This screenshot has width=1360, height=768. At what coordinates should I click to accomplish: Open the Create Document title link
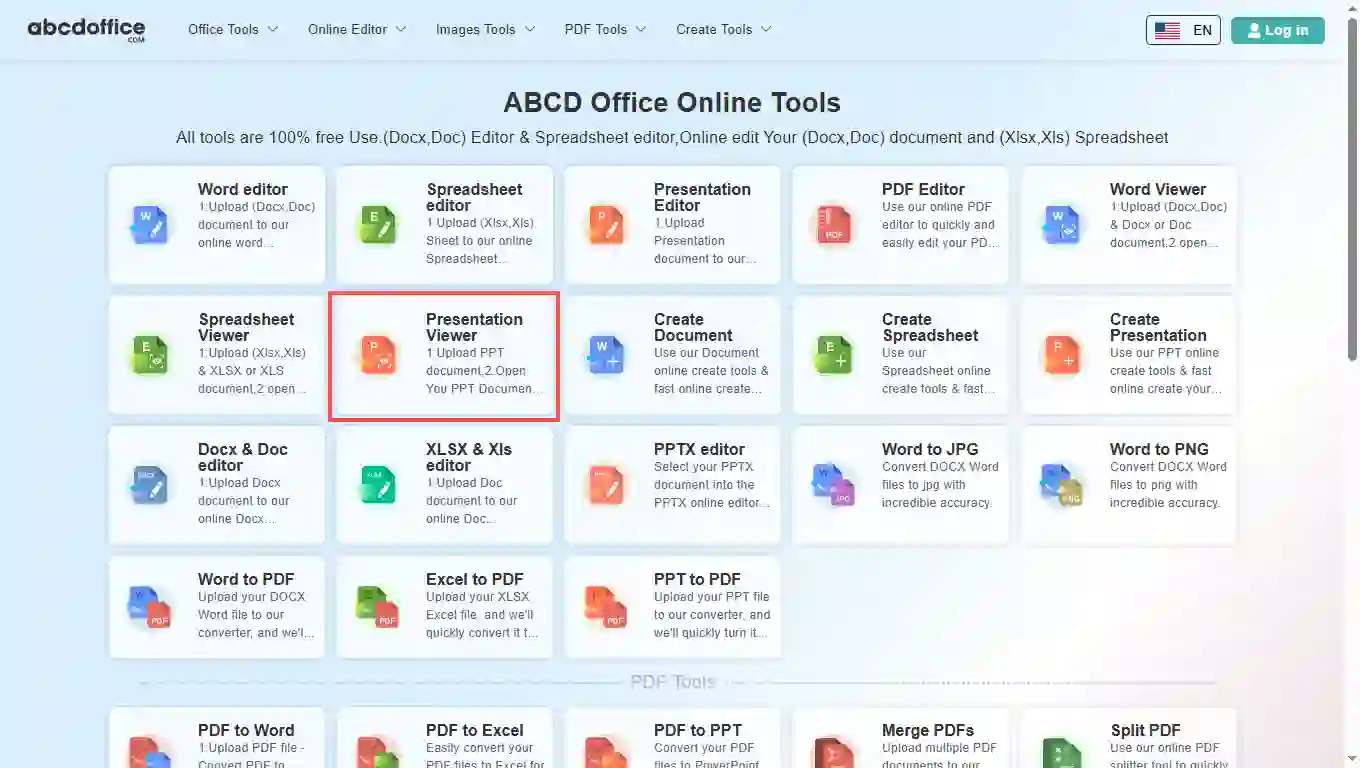click(x=693, y=327)
